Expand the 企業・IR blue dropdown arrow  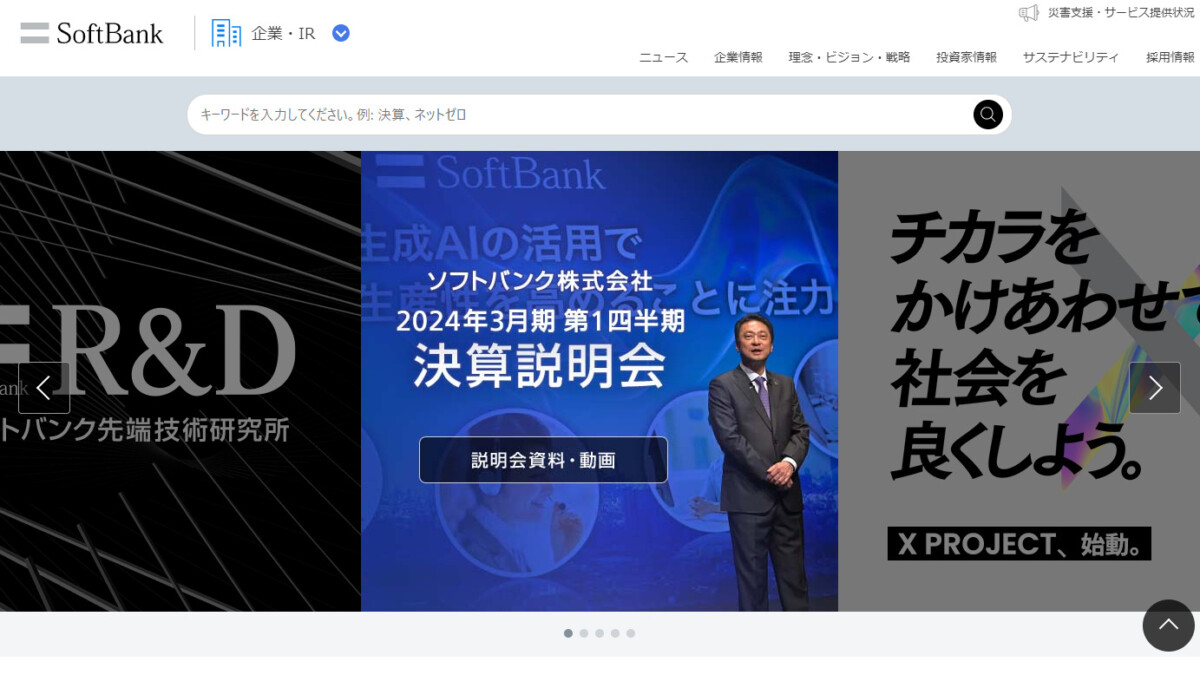click(341, 33)
